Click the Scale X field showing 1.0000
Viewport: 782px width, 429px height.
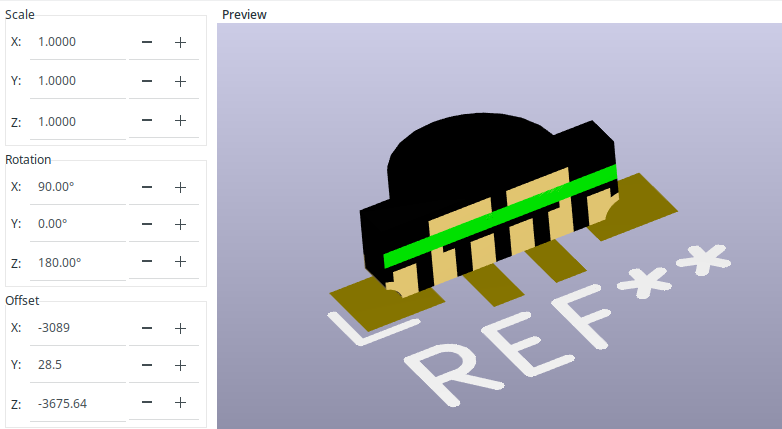click(x=78, y=42)
